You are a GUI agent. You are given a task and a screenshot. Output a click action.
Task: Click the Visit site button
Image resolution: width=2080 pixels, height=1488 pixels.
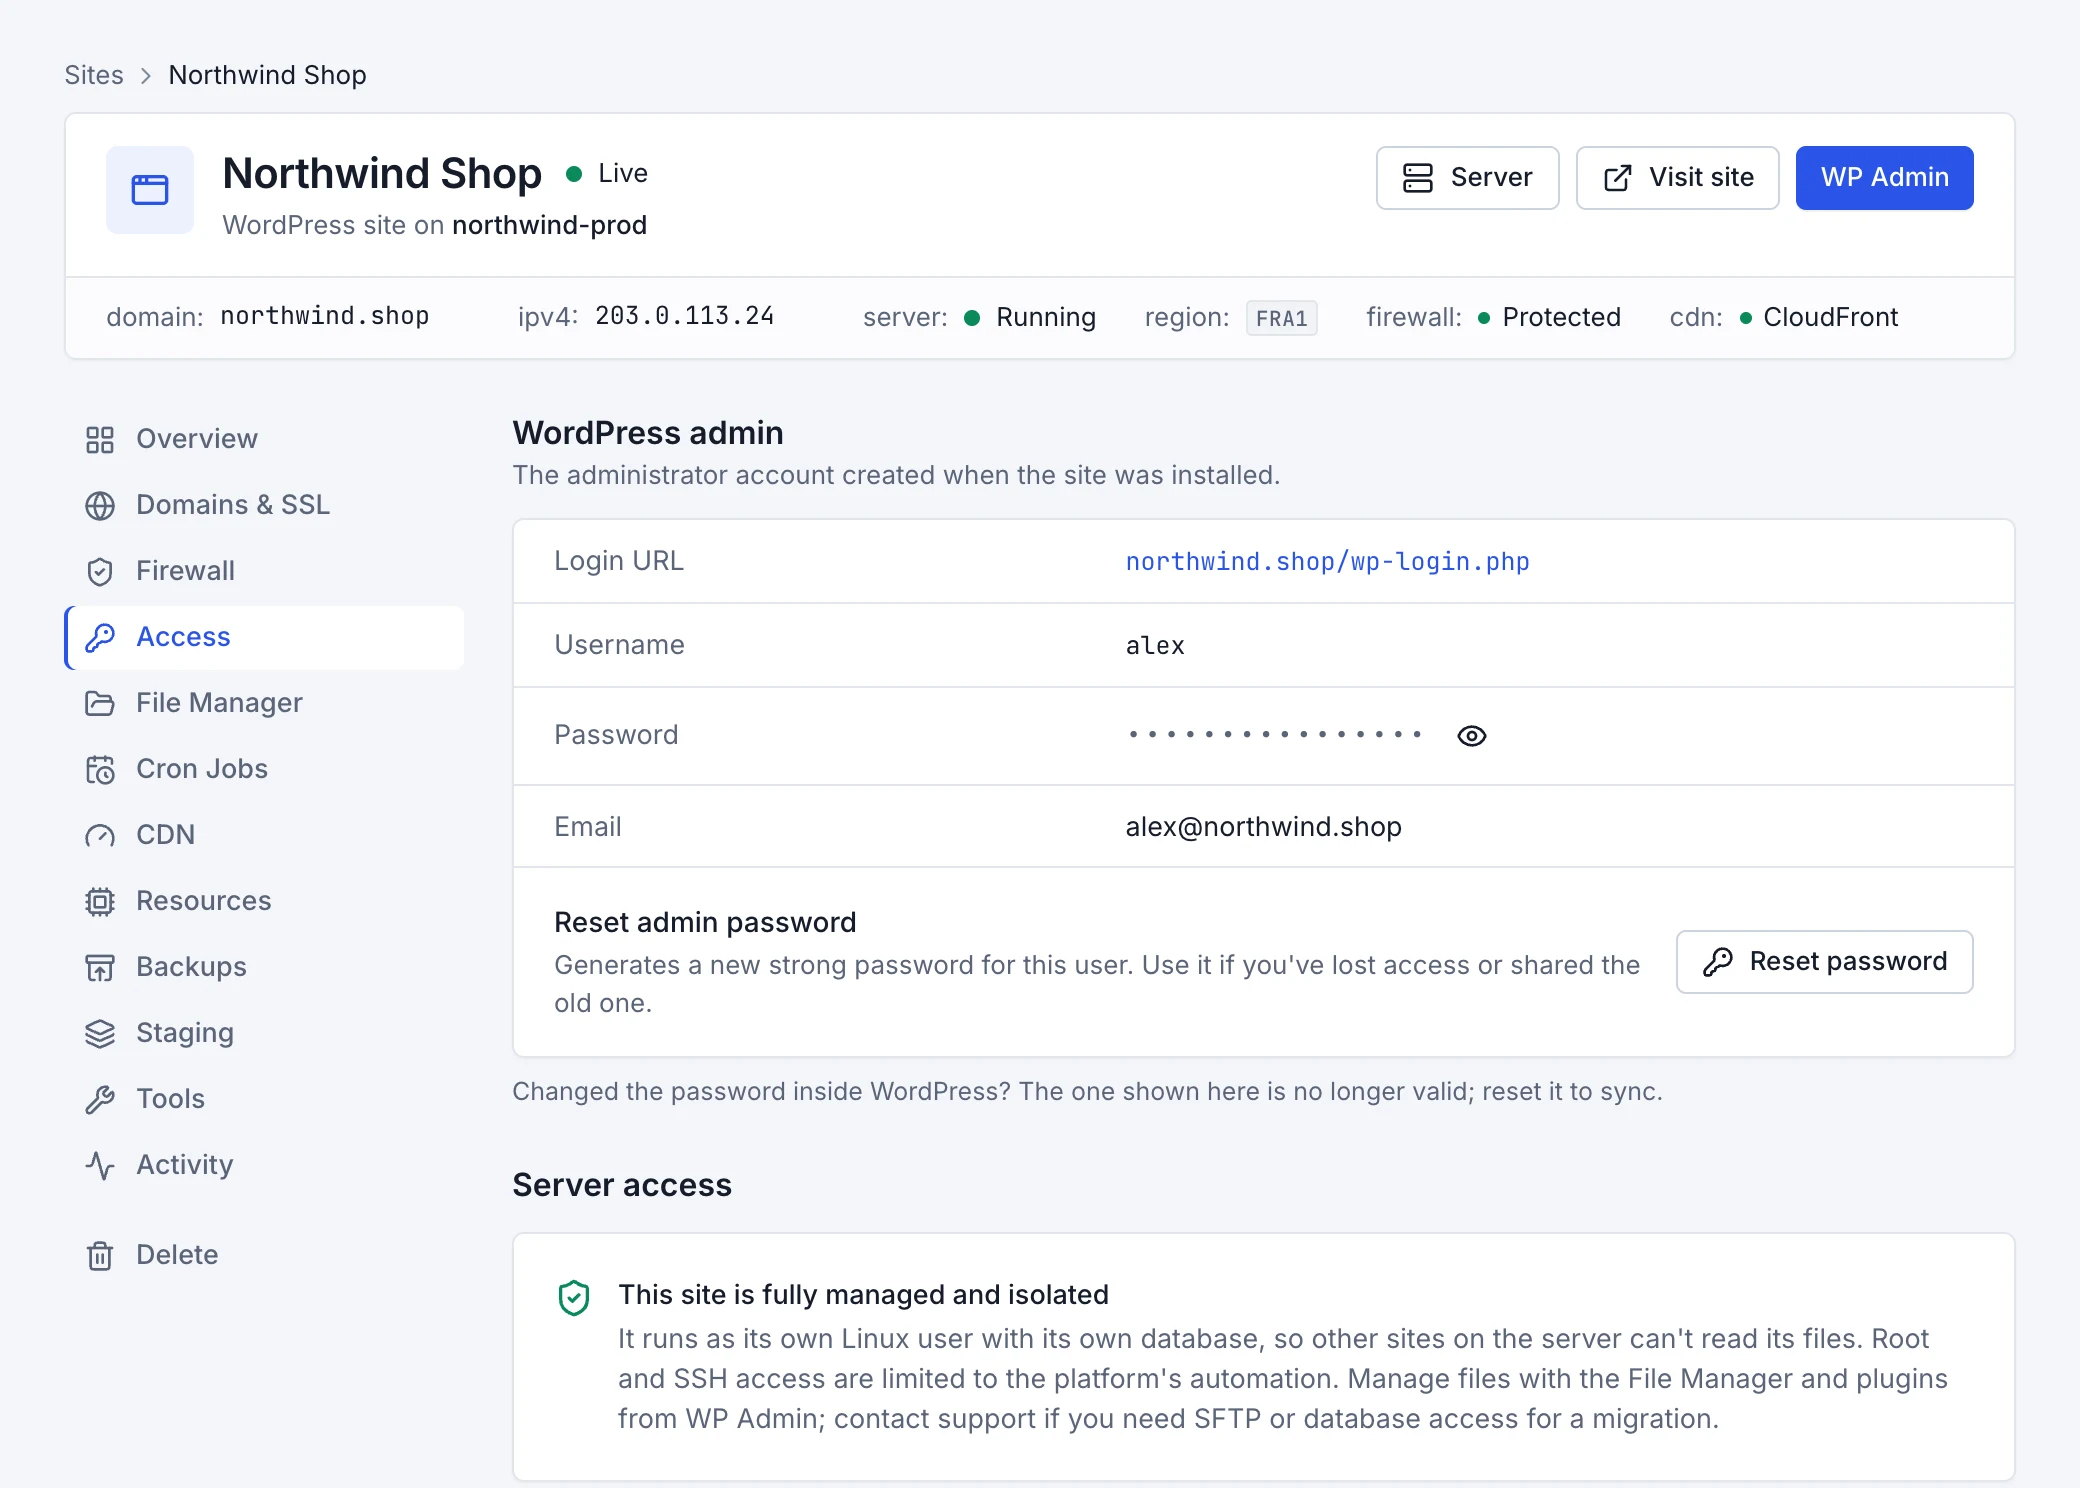(1677, 178)
